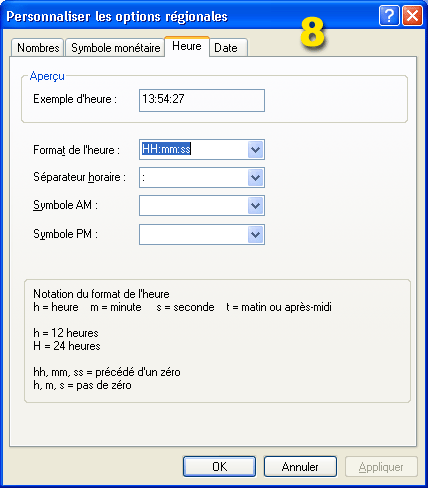Click the Appliquer button
The width and height of the screenshot is (428, 488).
click(x=381, y=467)
